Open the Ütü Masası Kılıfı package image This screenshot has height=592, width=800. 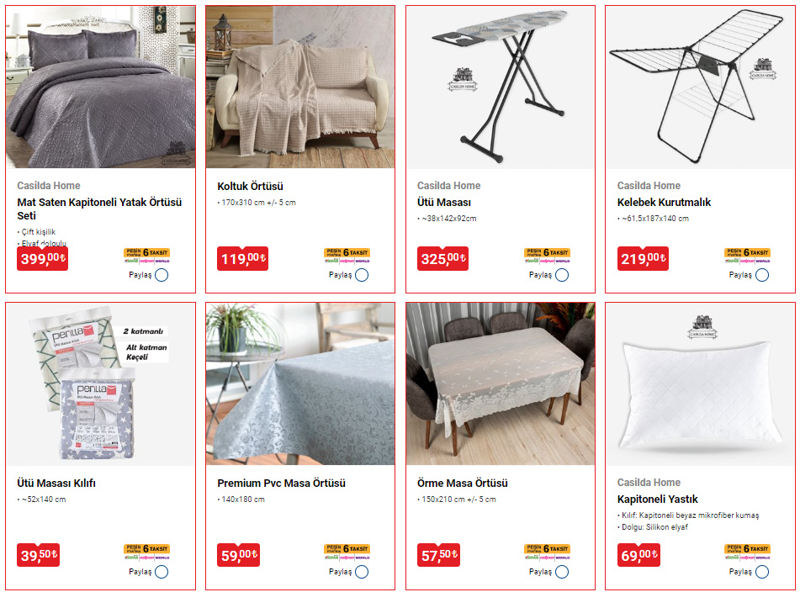click(101, 384)
